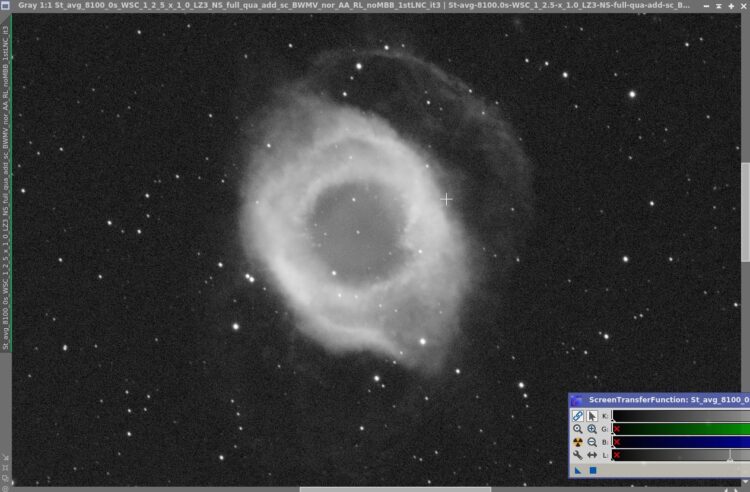The height and width of the screenshot is (492, 750).
Task: Choose the zoom in magnifier tool
Action: click(x=592, y=429)
